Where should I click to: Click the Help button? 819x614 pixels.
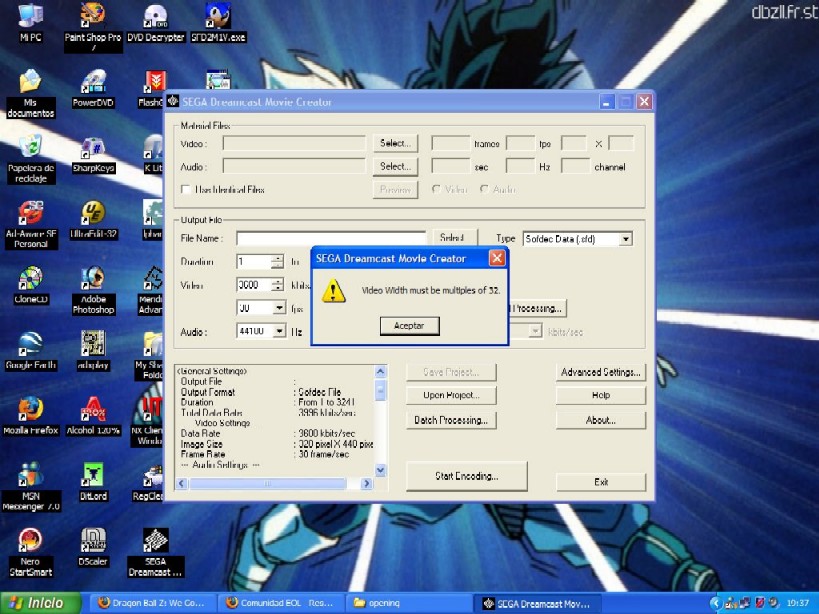pyautogui.click(x=601, y=395)
